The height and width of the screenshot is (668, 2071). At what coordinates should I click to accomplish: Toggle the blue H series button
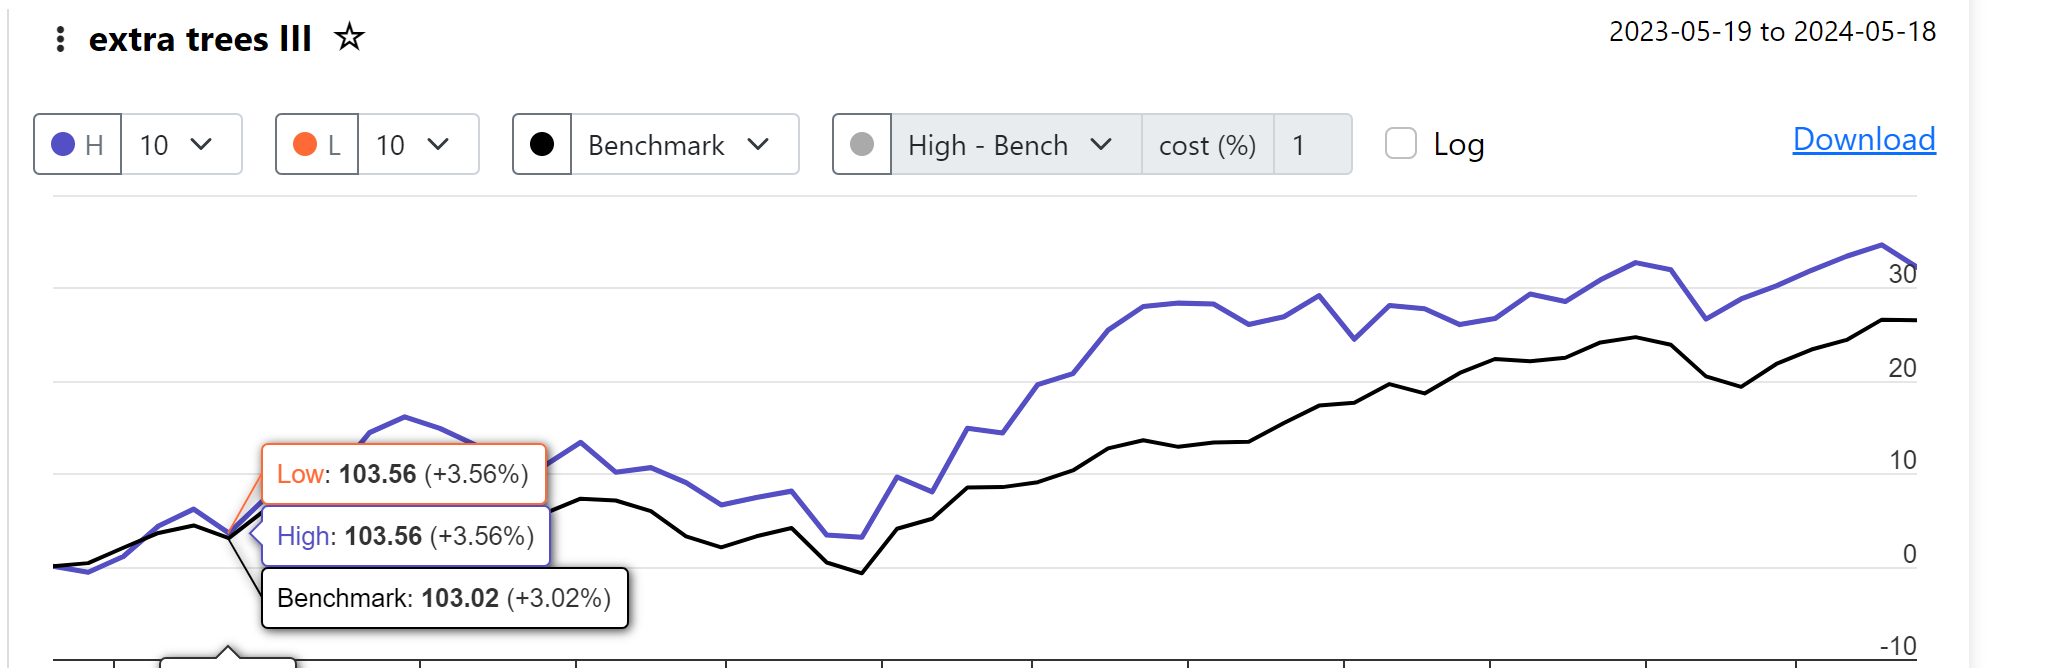pos(78,145)
